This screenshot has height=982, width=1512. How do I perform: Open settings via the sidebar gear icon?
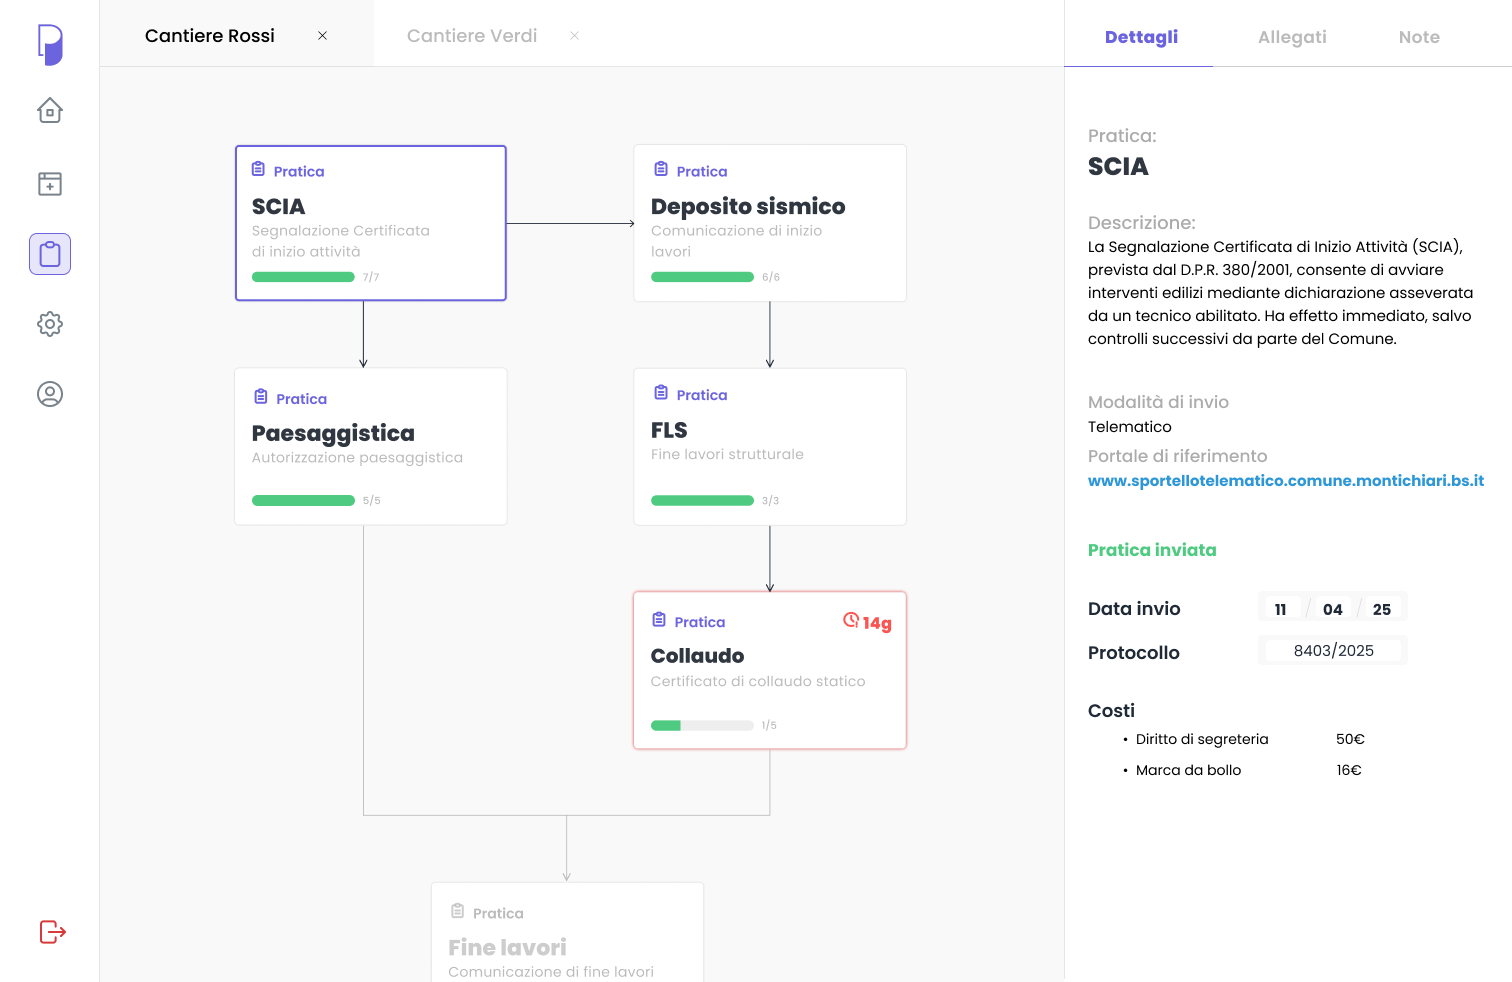click(x=50, y=324)
